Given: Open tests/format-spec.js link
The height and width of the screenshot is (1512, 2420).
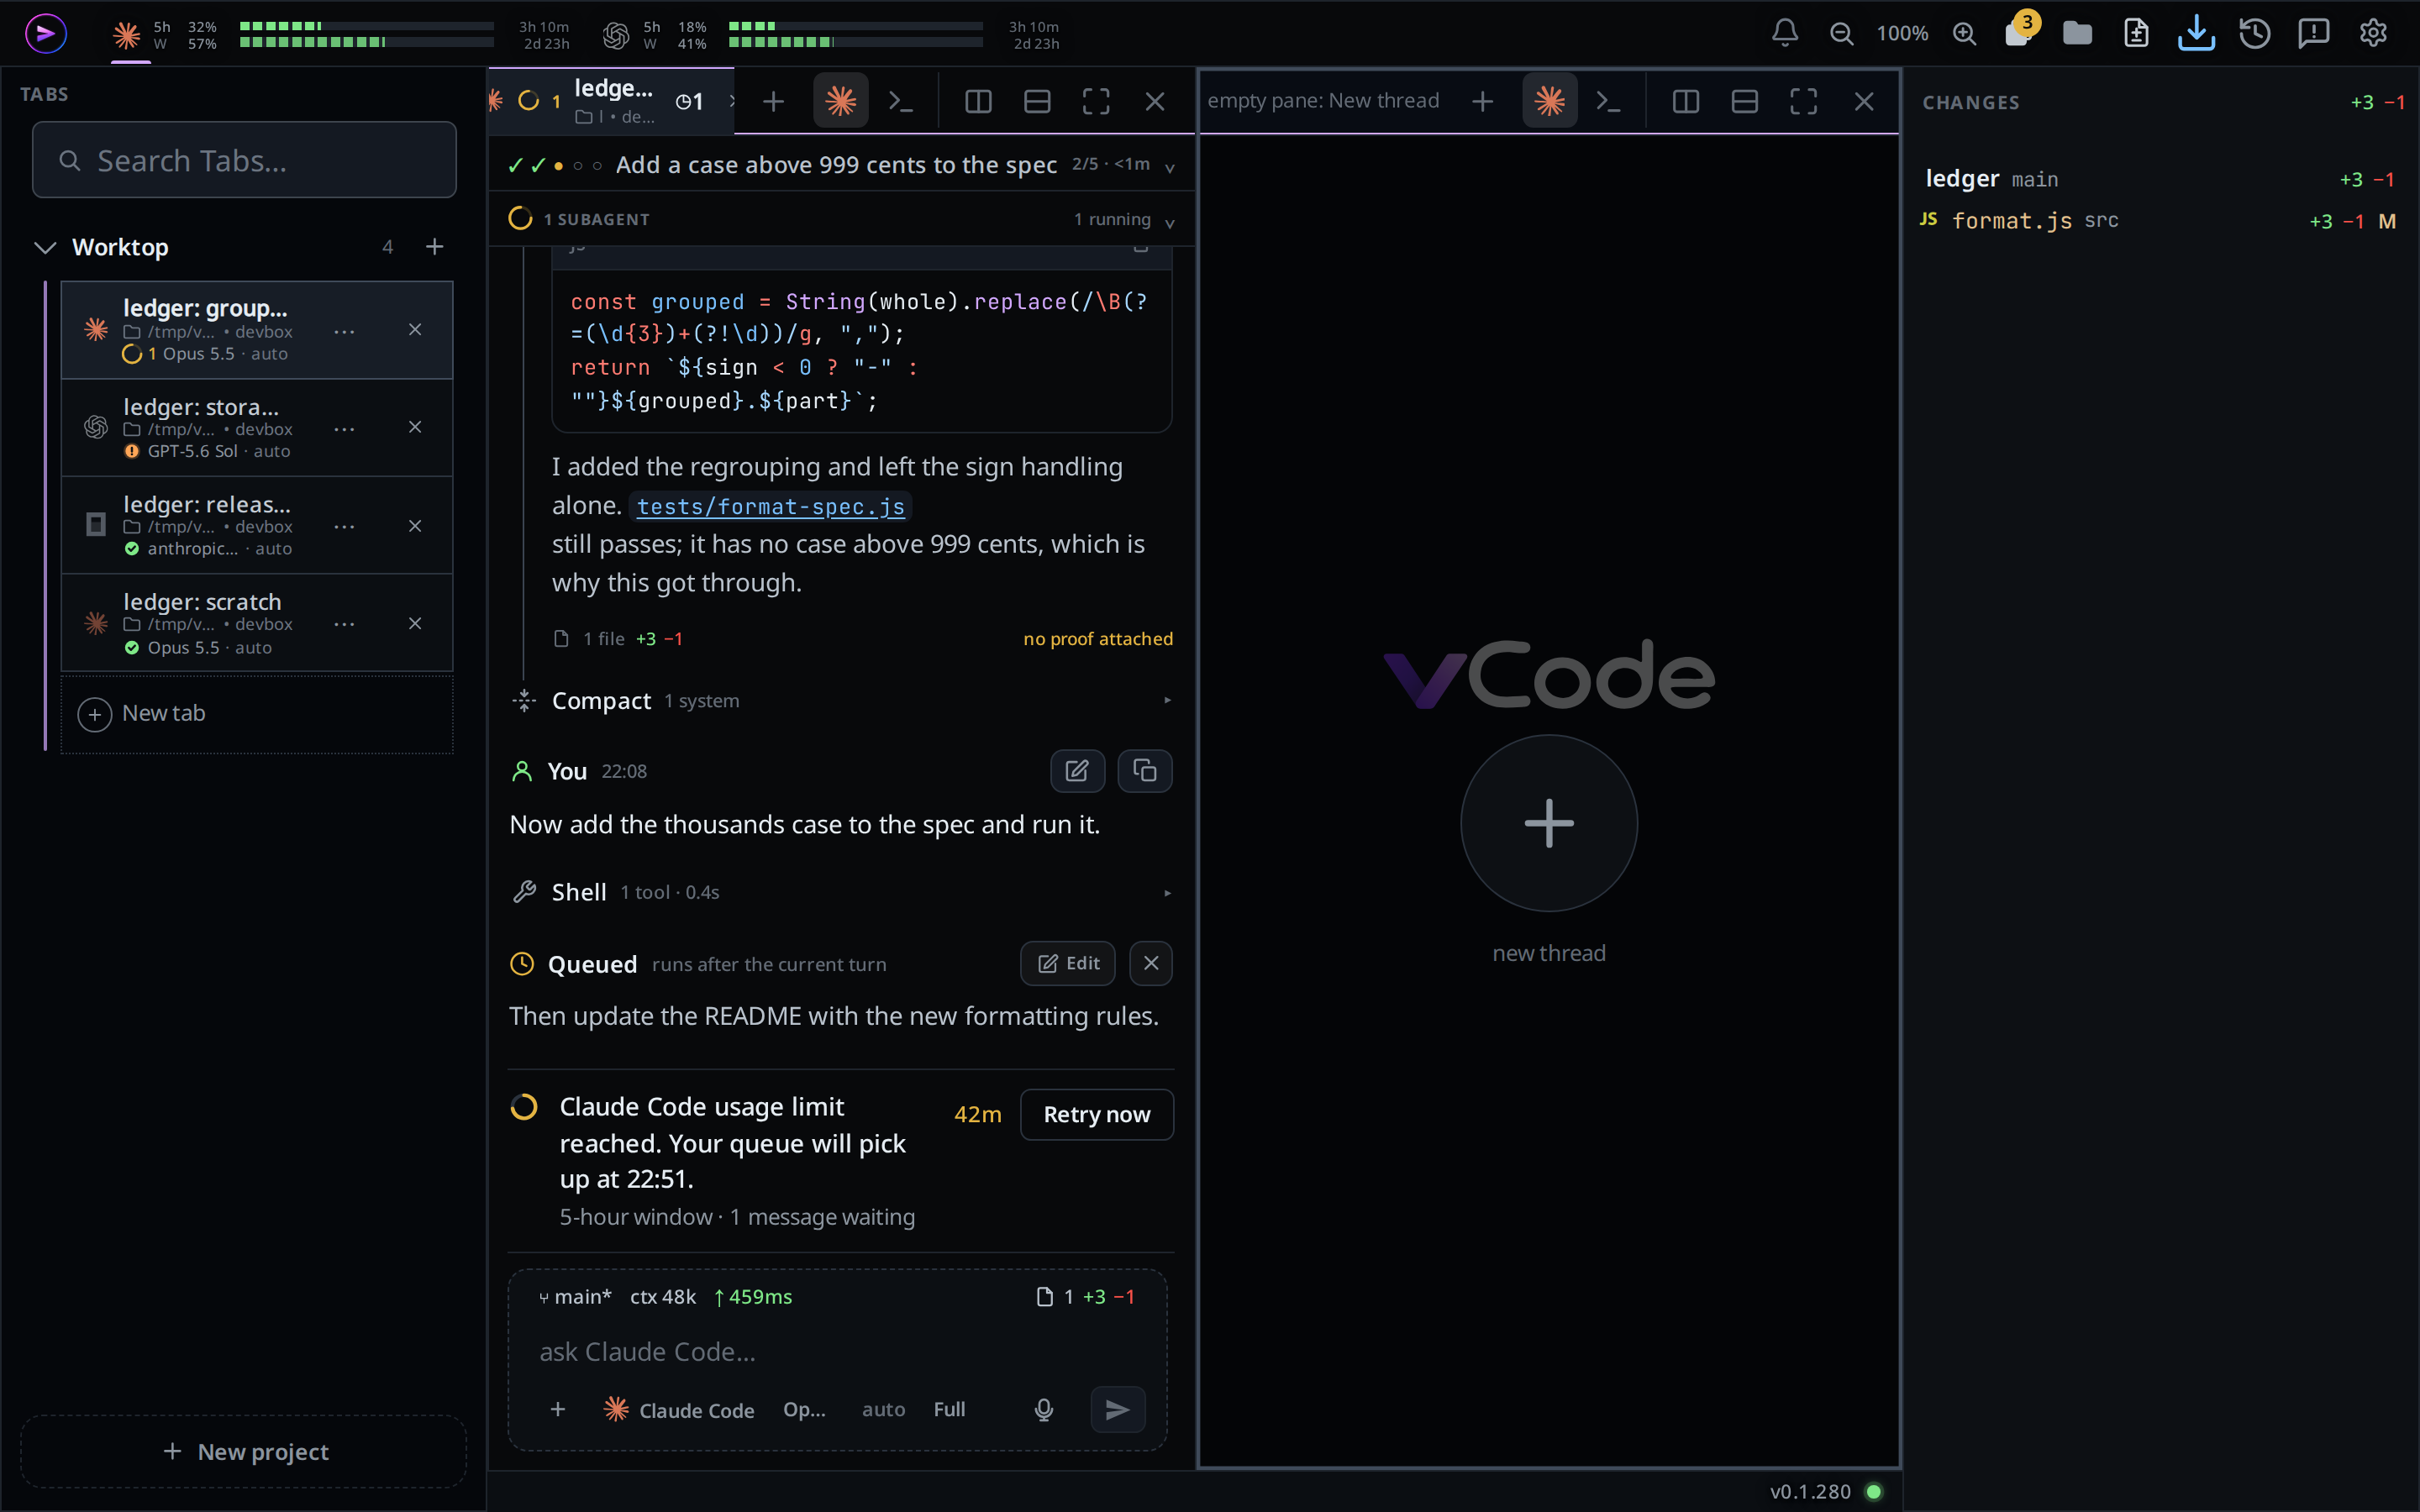Looking at the screenshot, I should click(770, 506).
